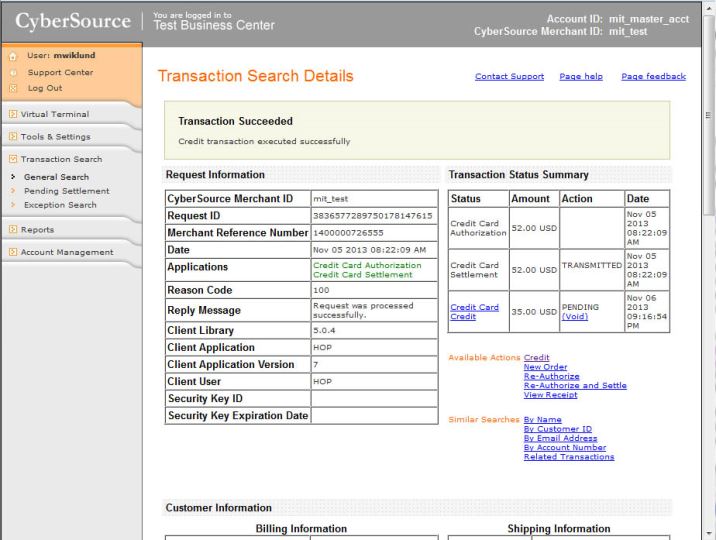716x540 pixels.
Task: Expand the Tools & Settings section
Action: [x=12, y=136]
